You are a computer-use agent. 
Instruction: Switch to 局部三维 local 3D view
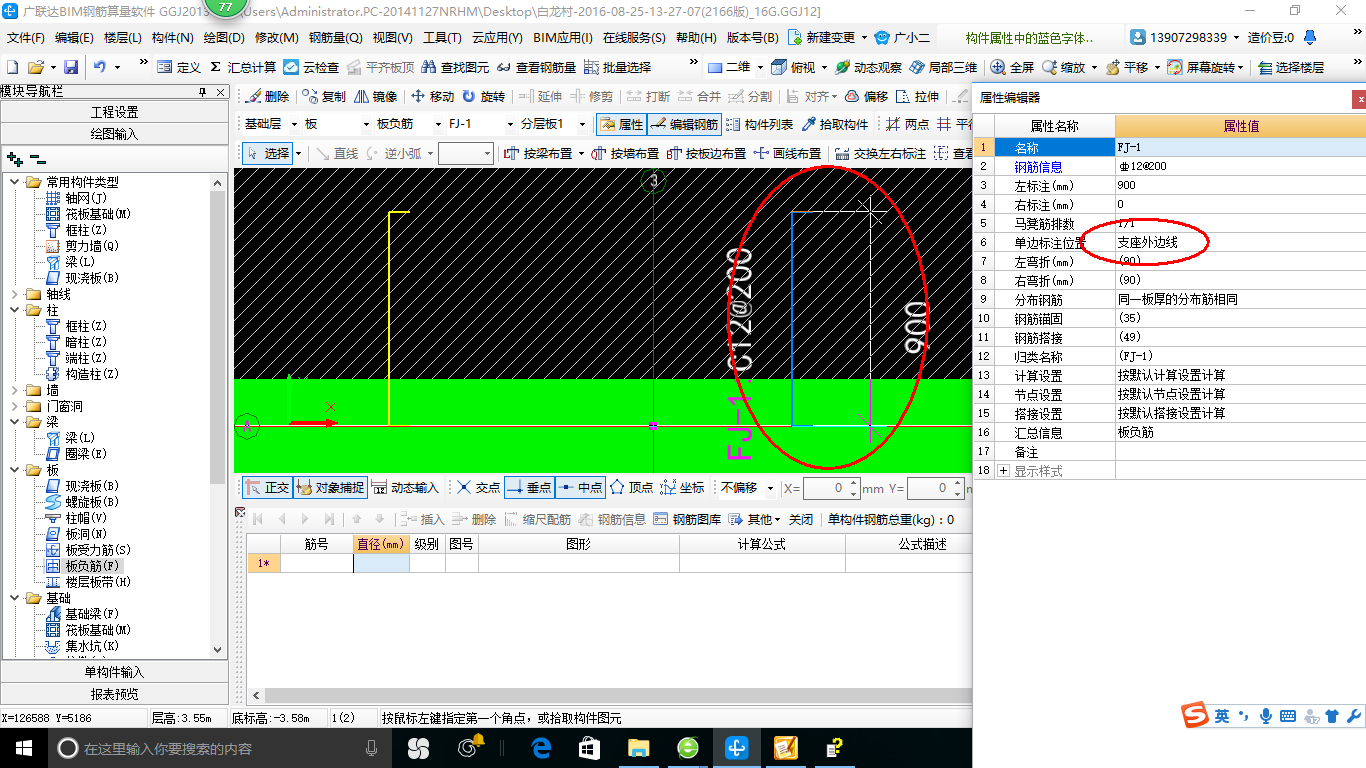coord(943,67)
